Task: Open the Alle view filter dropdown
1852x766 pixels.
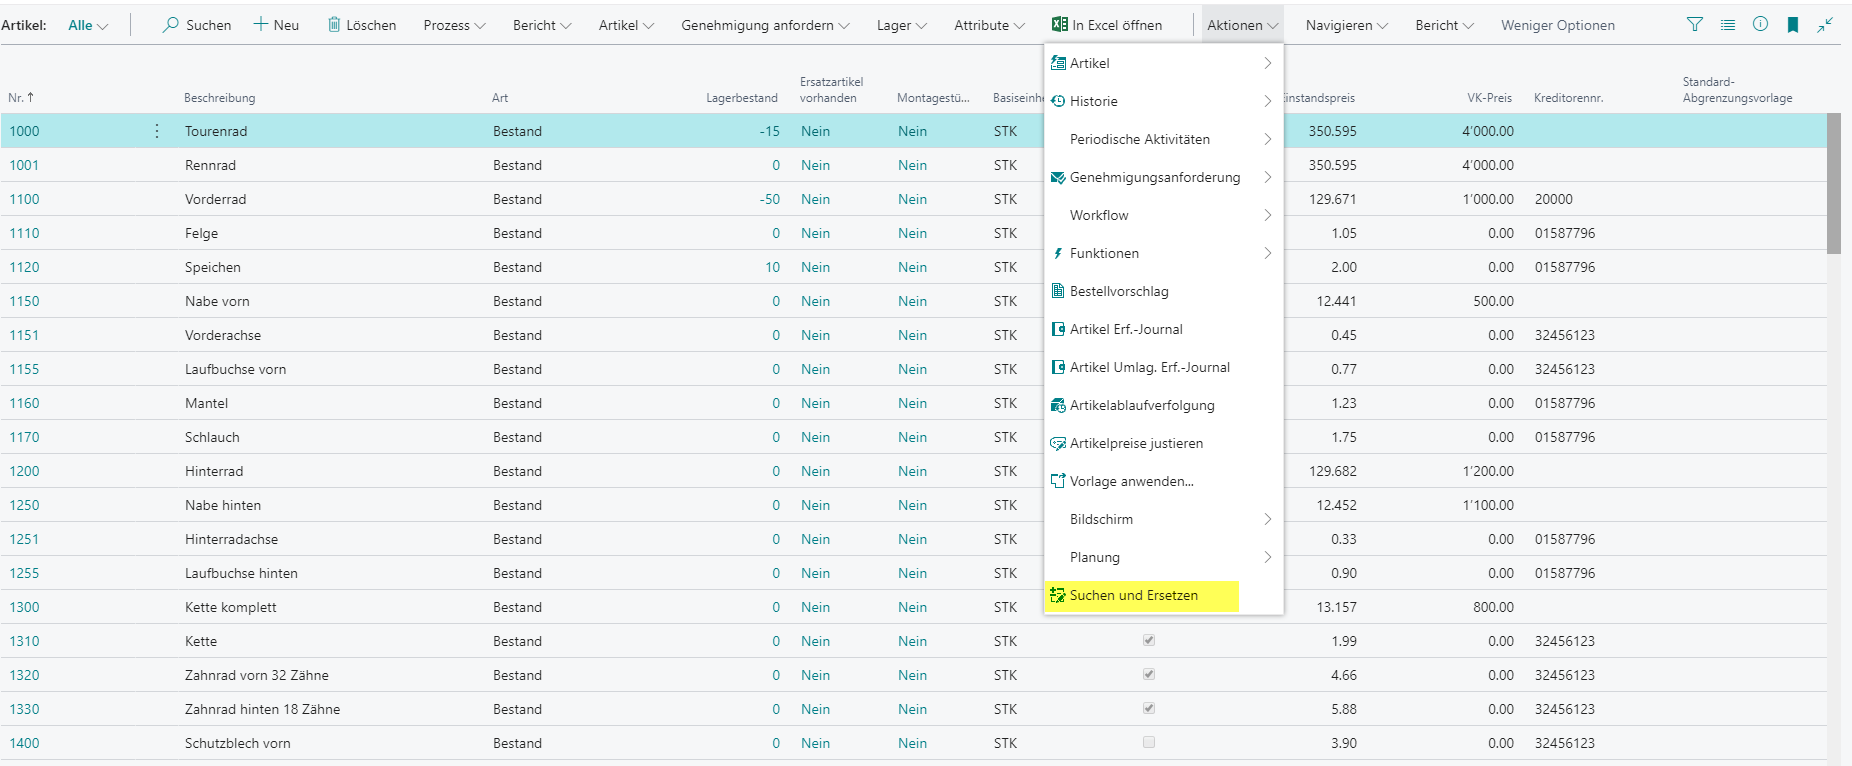Action: [88, 25]
